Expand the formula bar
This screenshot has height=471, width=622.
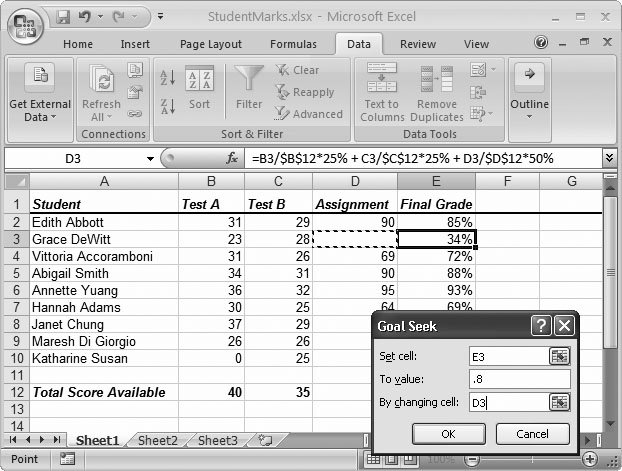pyautogui.click(x=609, y=158)
